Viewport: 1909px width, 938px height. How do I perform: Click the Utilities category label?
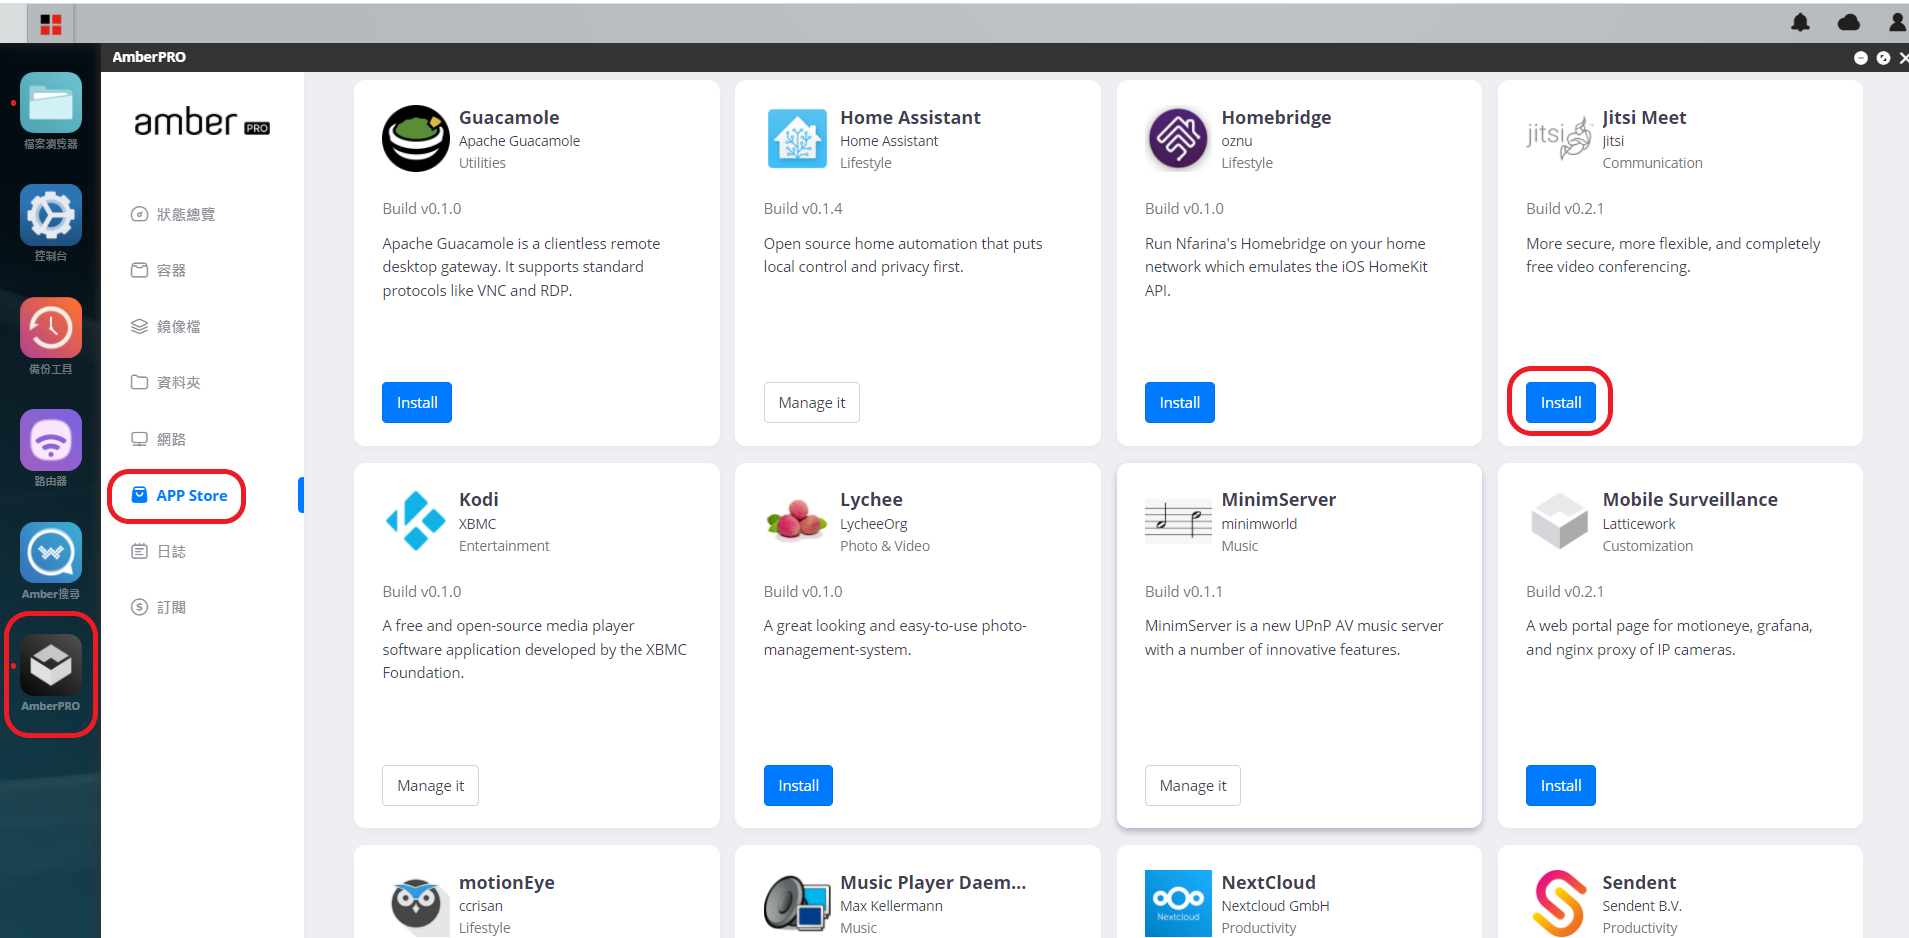482,163
